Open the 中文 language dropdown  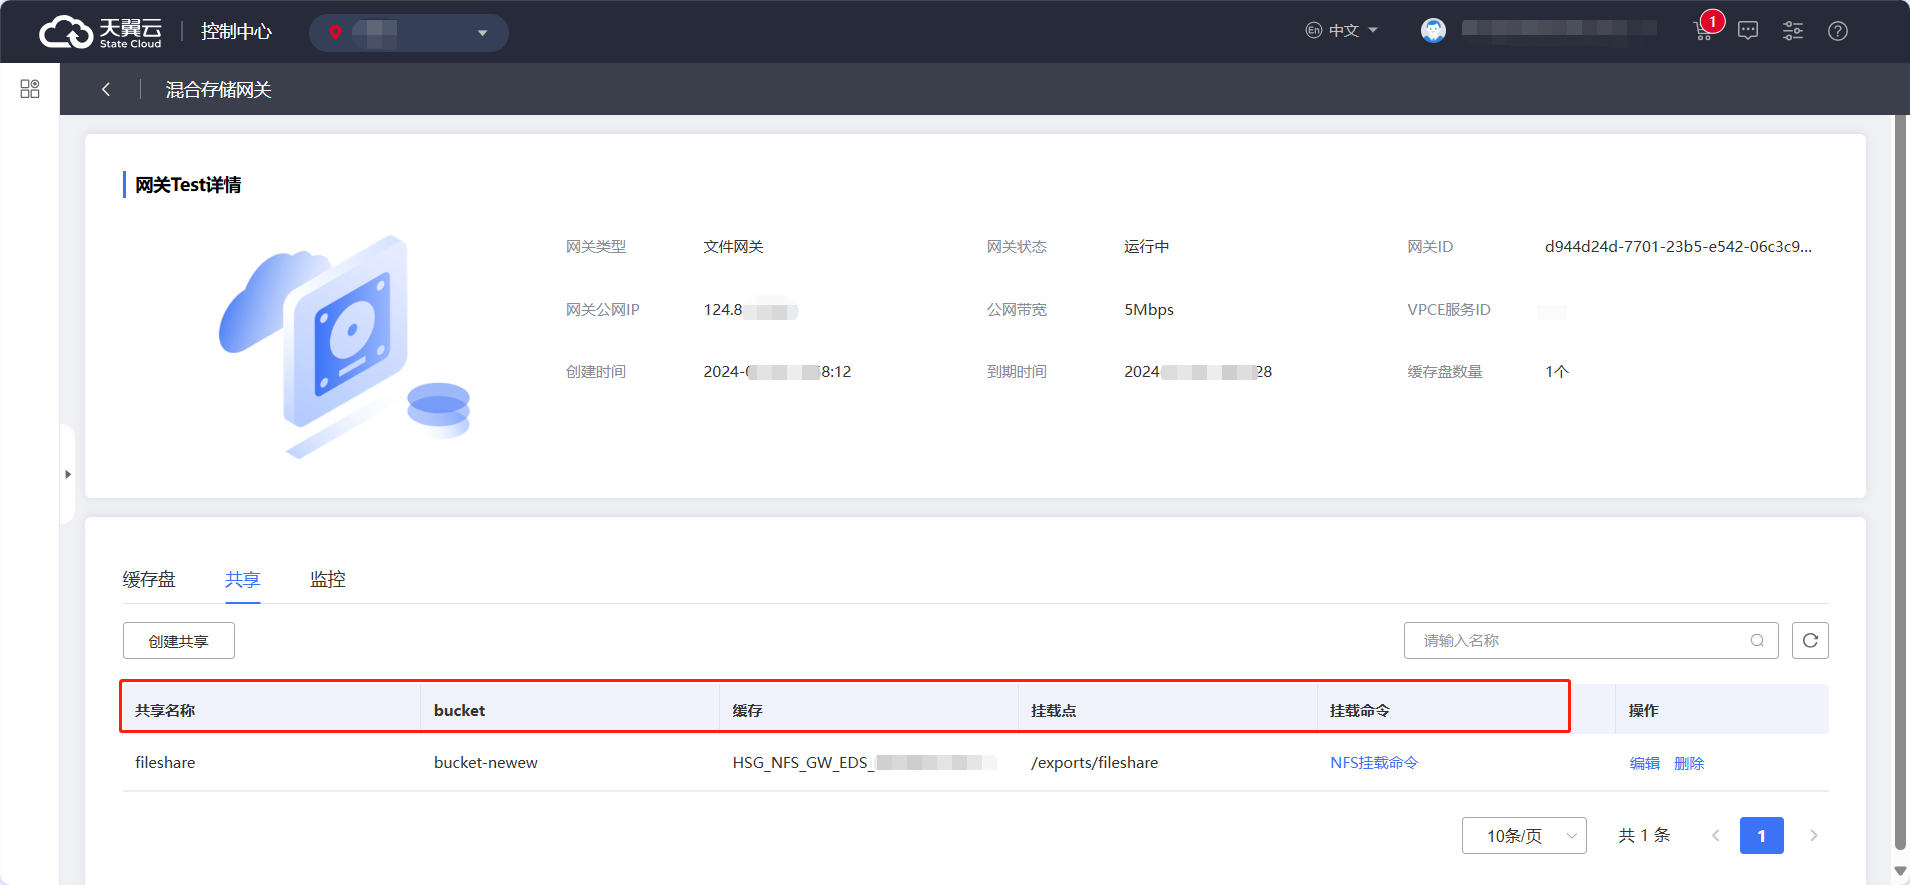[x=1342, y=31]
